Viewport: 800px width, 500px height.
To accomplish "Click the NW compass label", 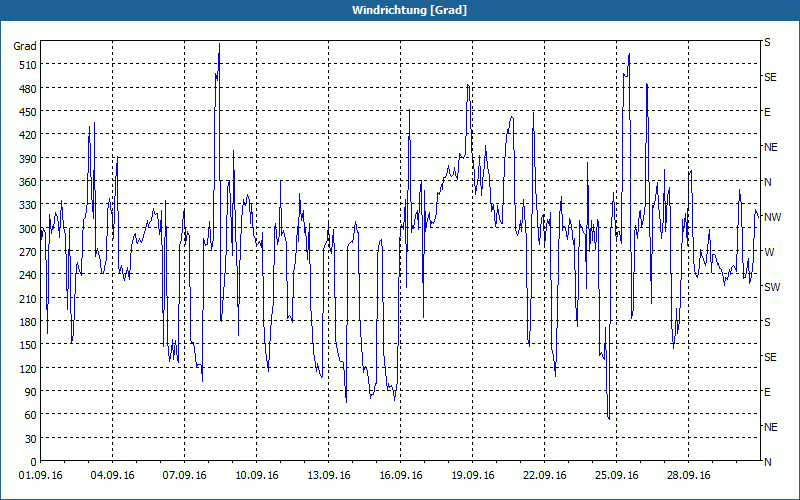I will coord(772,217).
